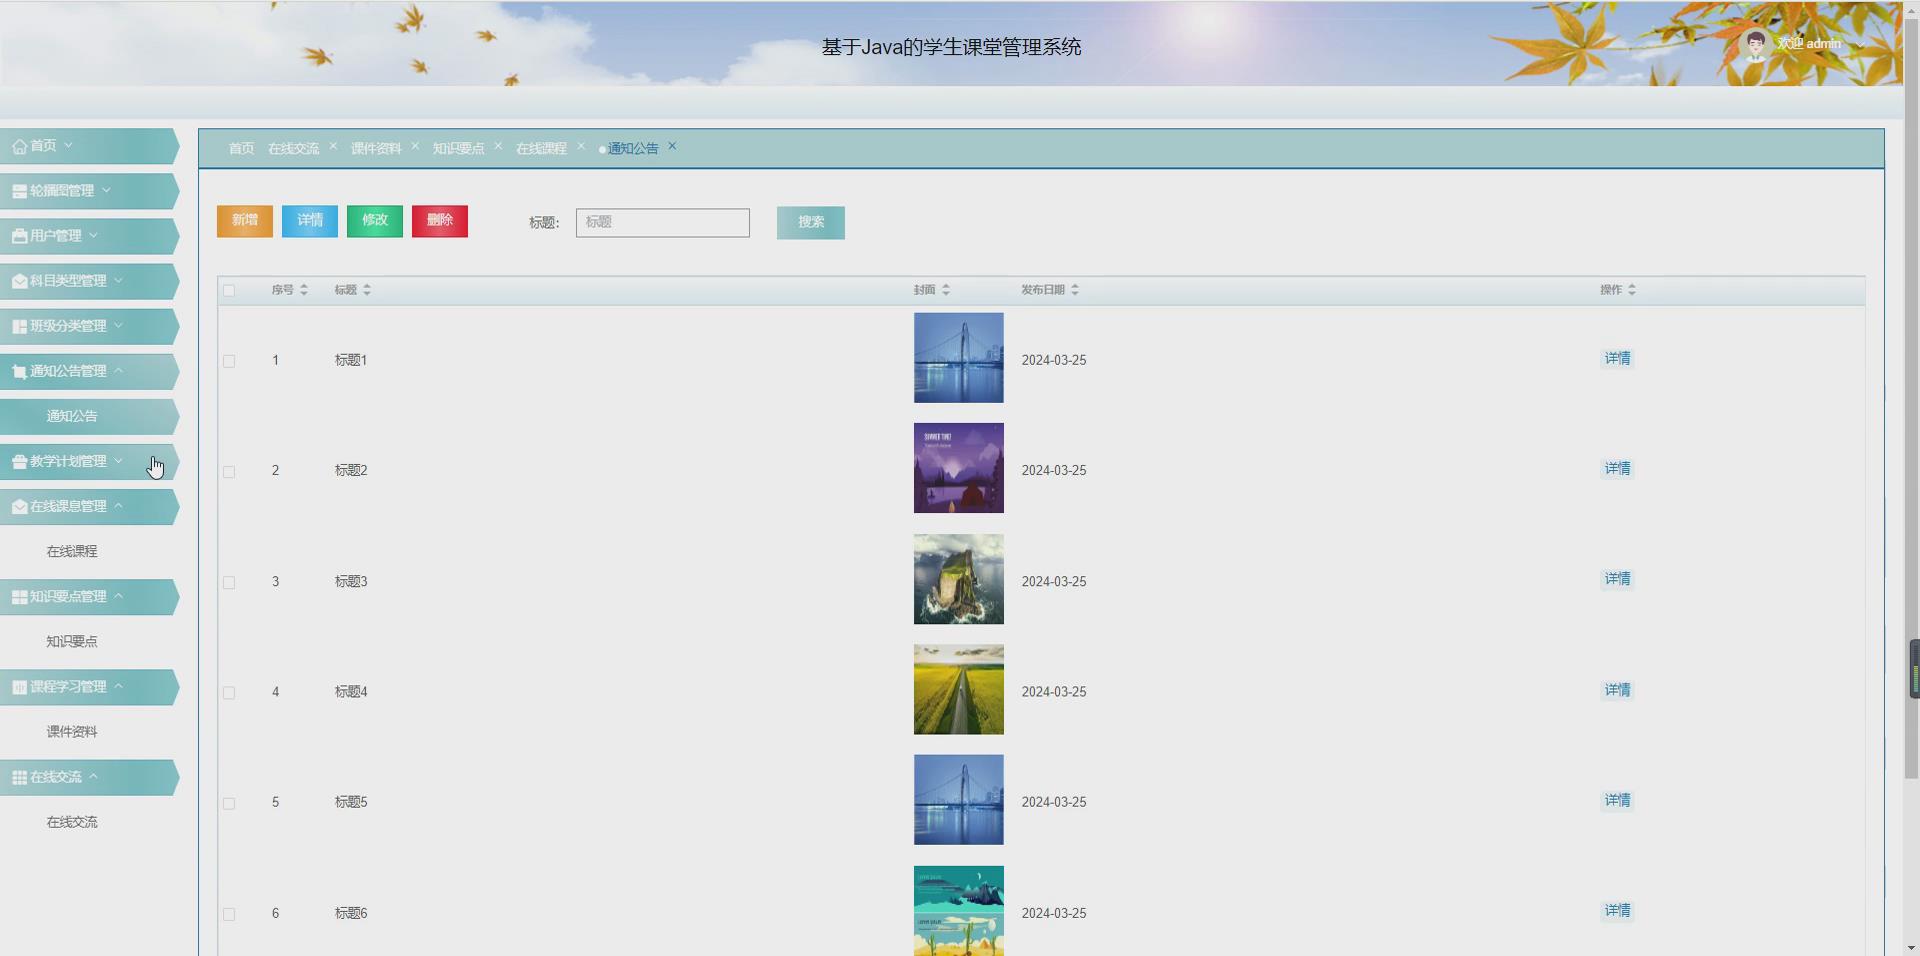Select the 轮播图管理 carousel management icon
This screenshot has width=1920, height=956.
pyautogui.click(x=18, y=191)
